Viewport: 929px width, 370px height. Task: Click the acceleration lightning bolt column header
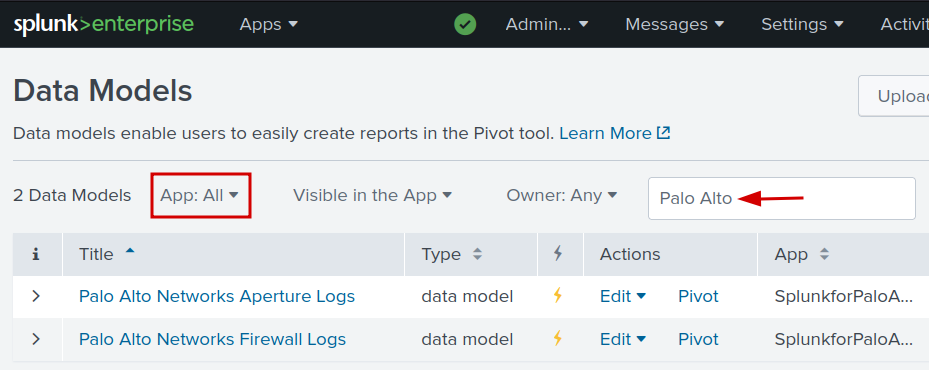click(x=558, y=254)
